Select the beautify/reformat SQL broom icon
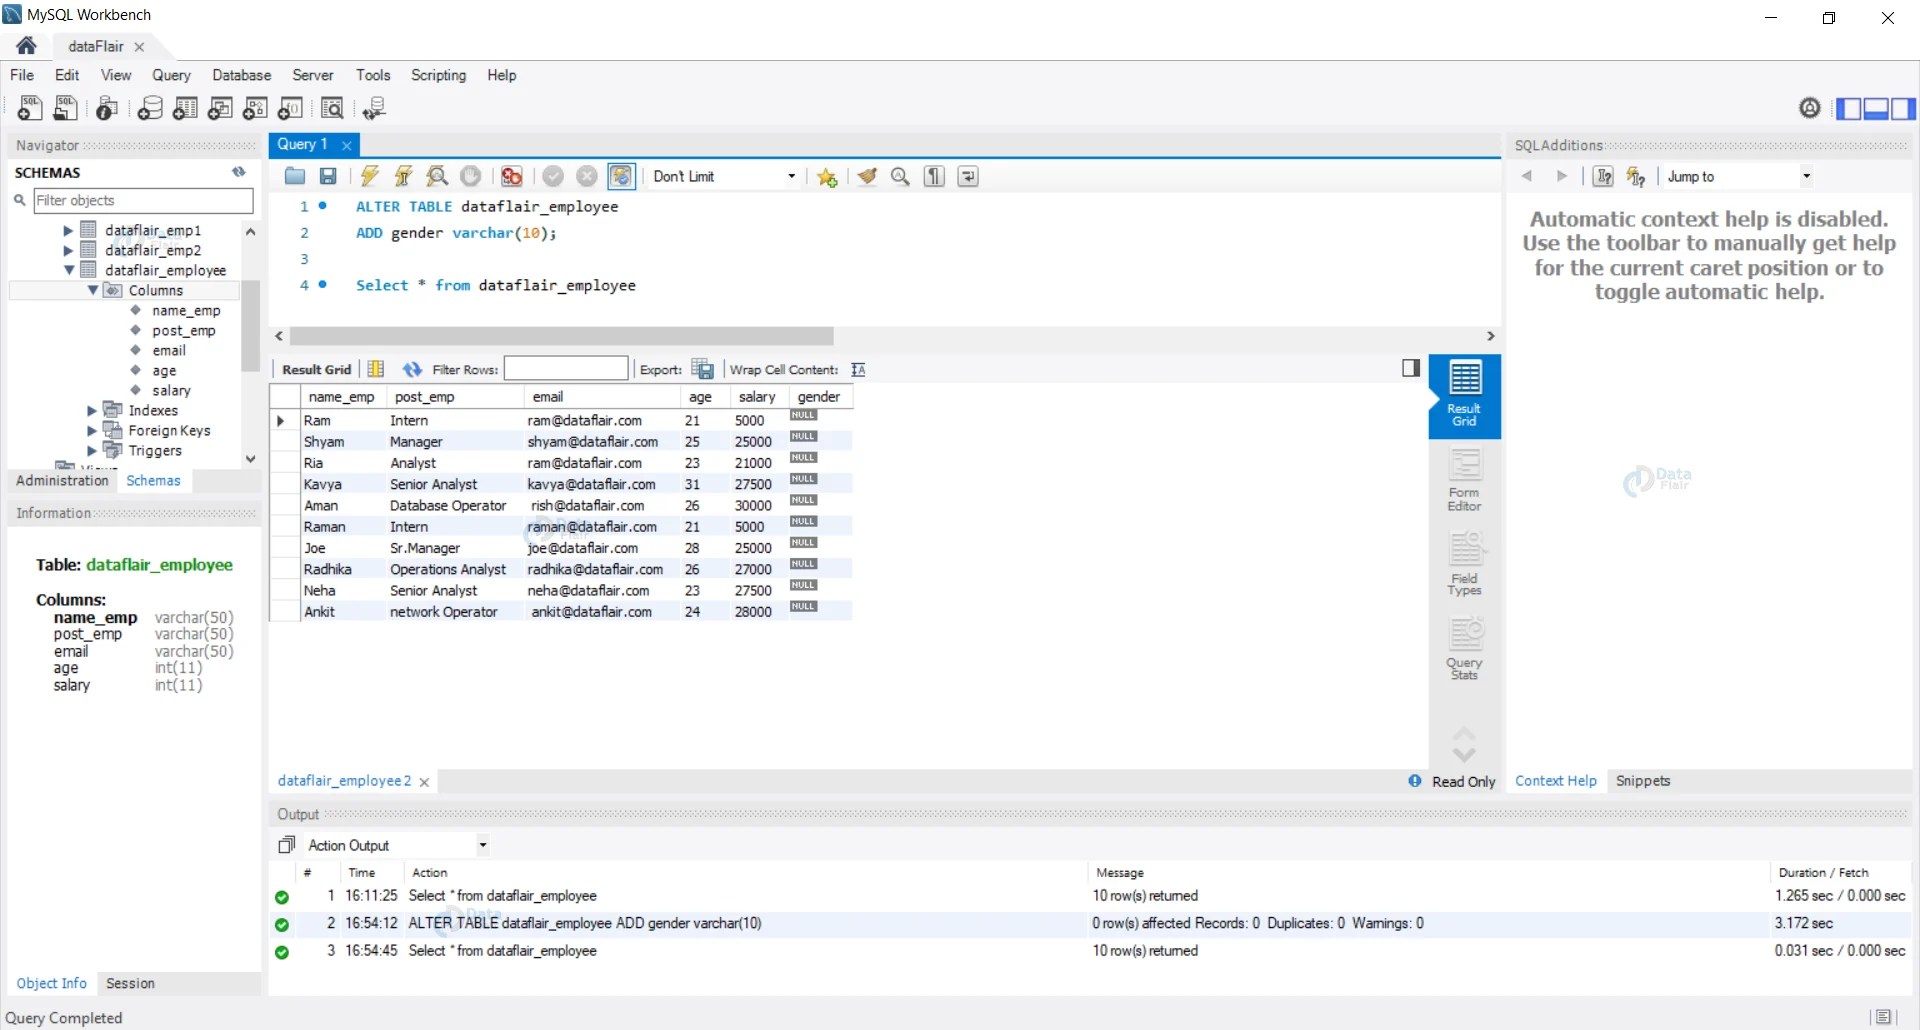This screenshot has width=1920, height=1030. tap(866, 176)
